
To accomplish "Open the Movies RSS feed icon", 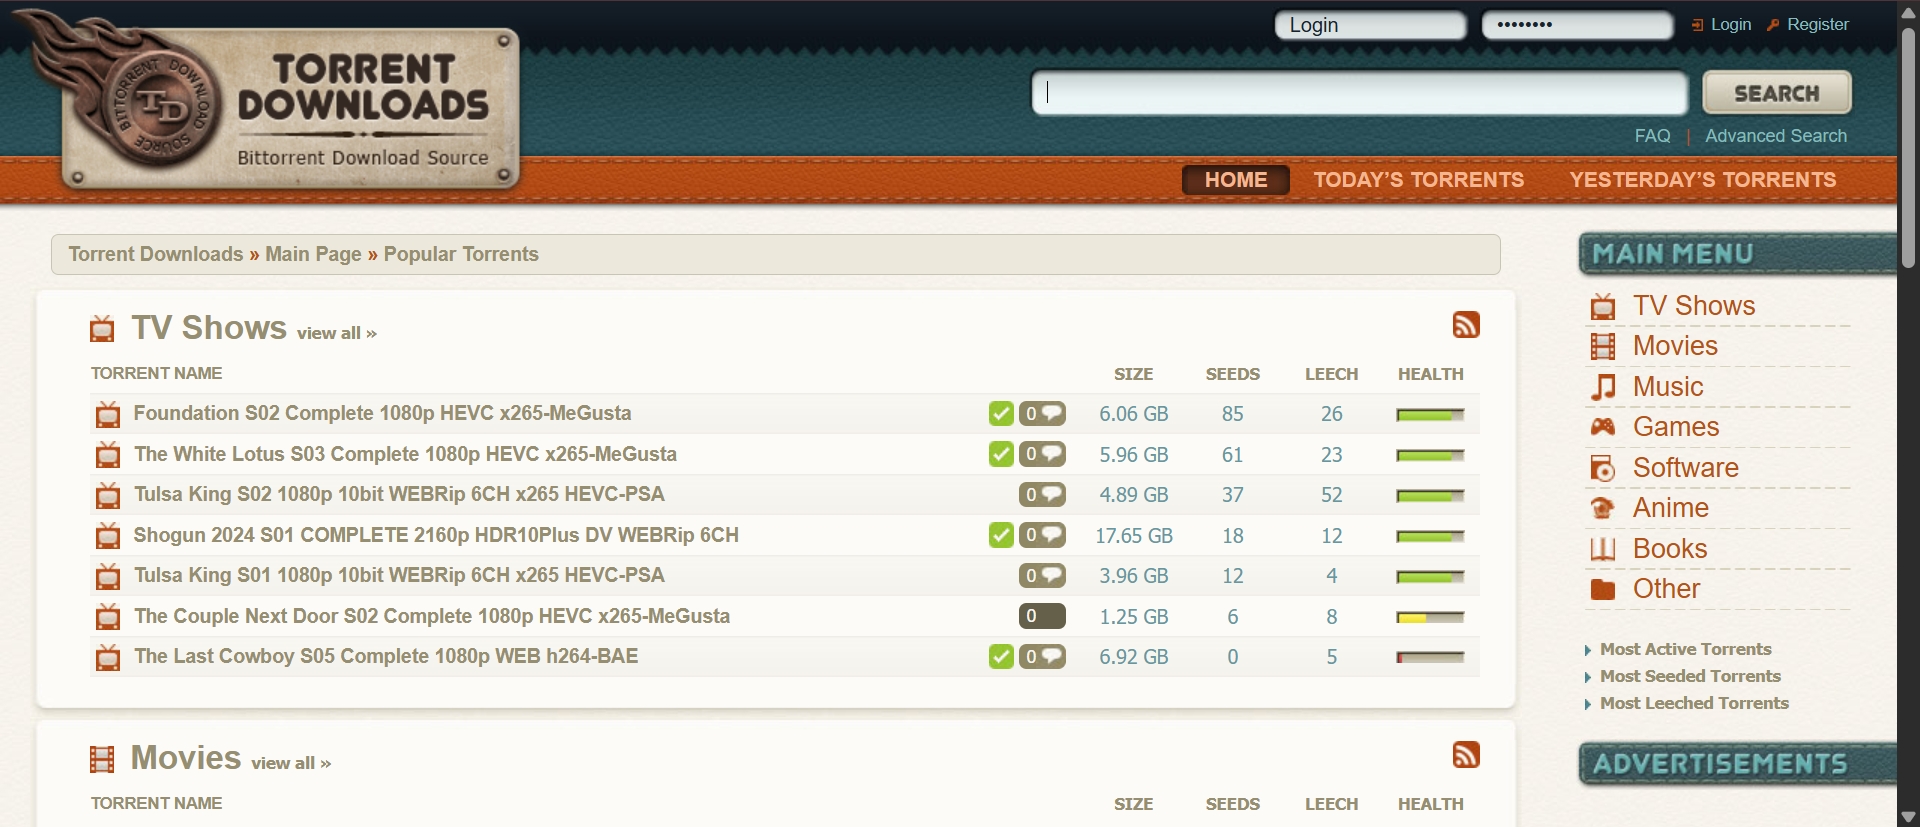I will click(1466, 755).
